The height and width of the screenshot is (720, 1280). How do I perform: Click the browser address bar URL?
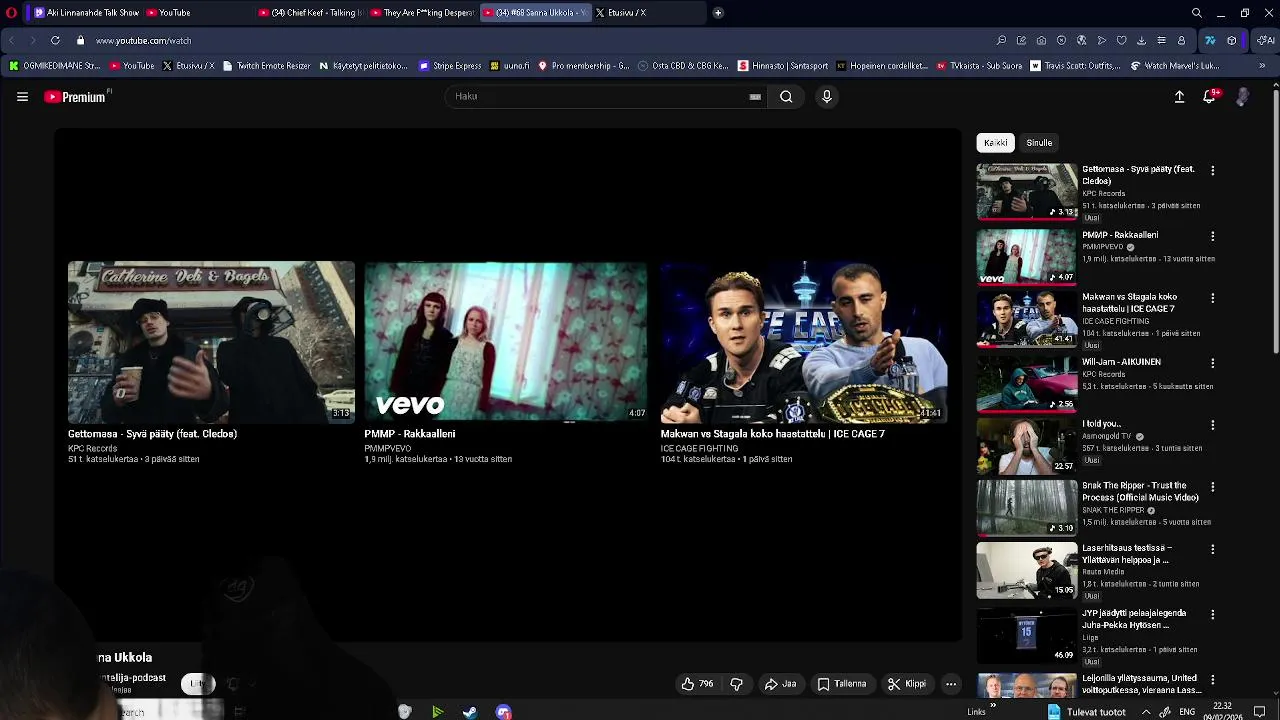coord(143,41)
